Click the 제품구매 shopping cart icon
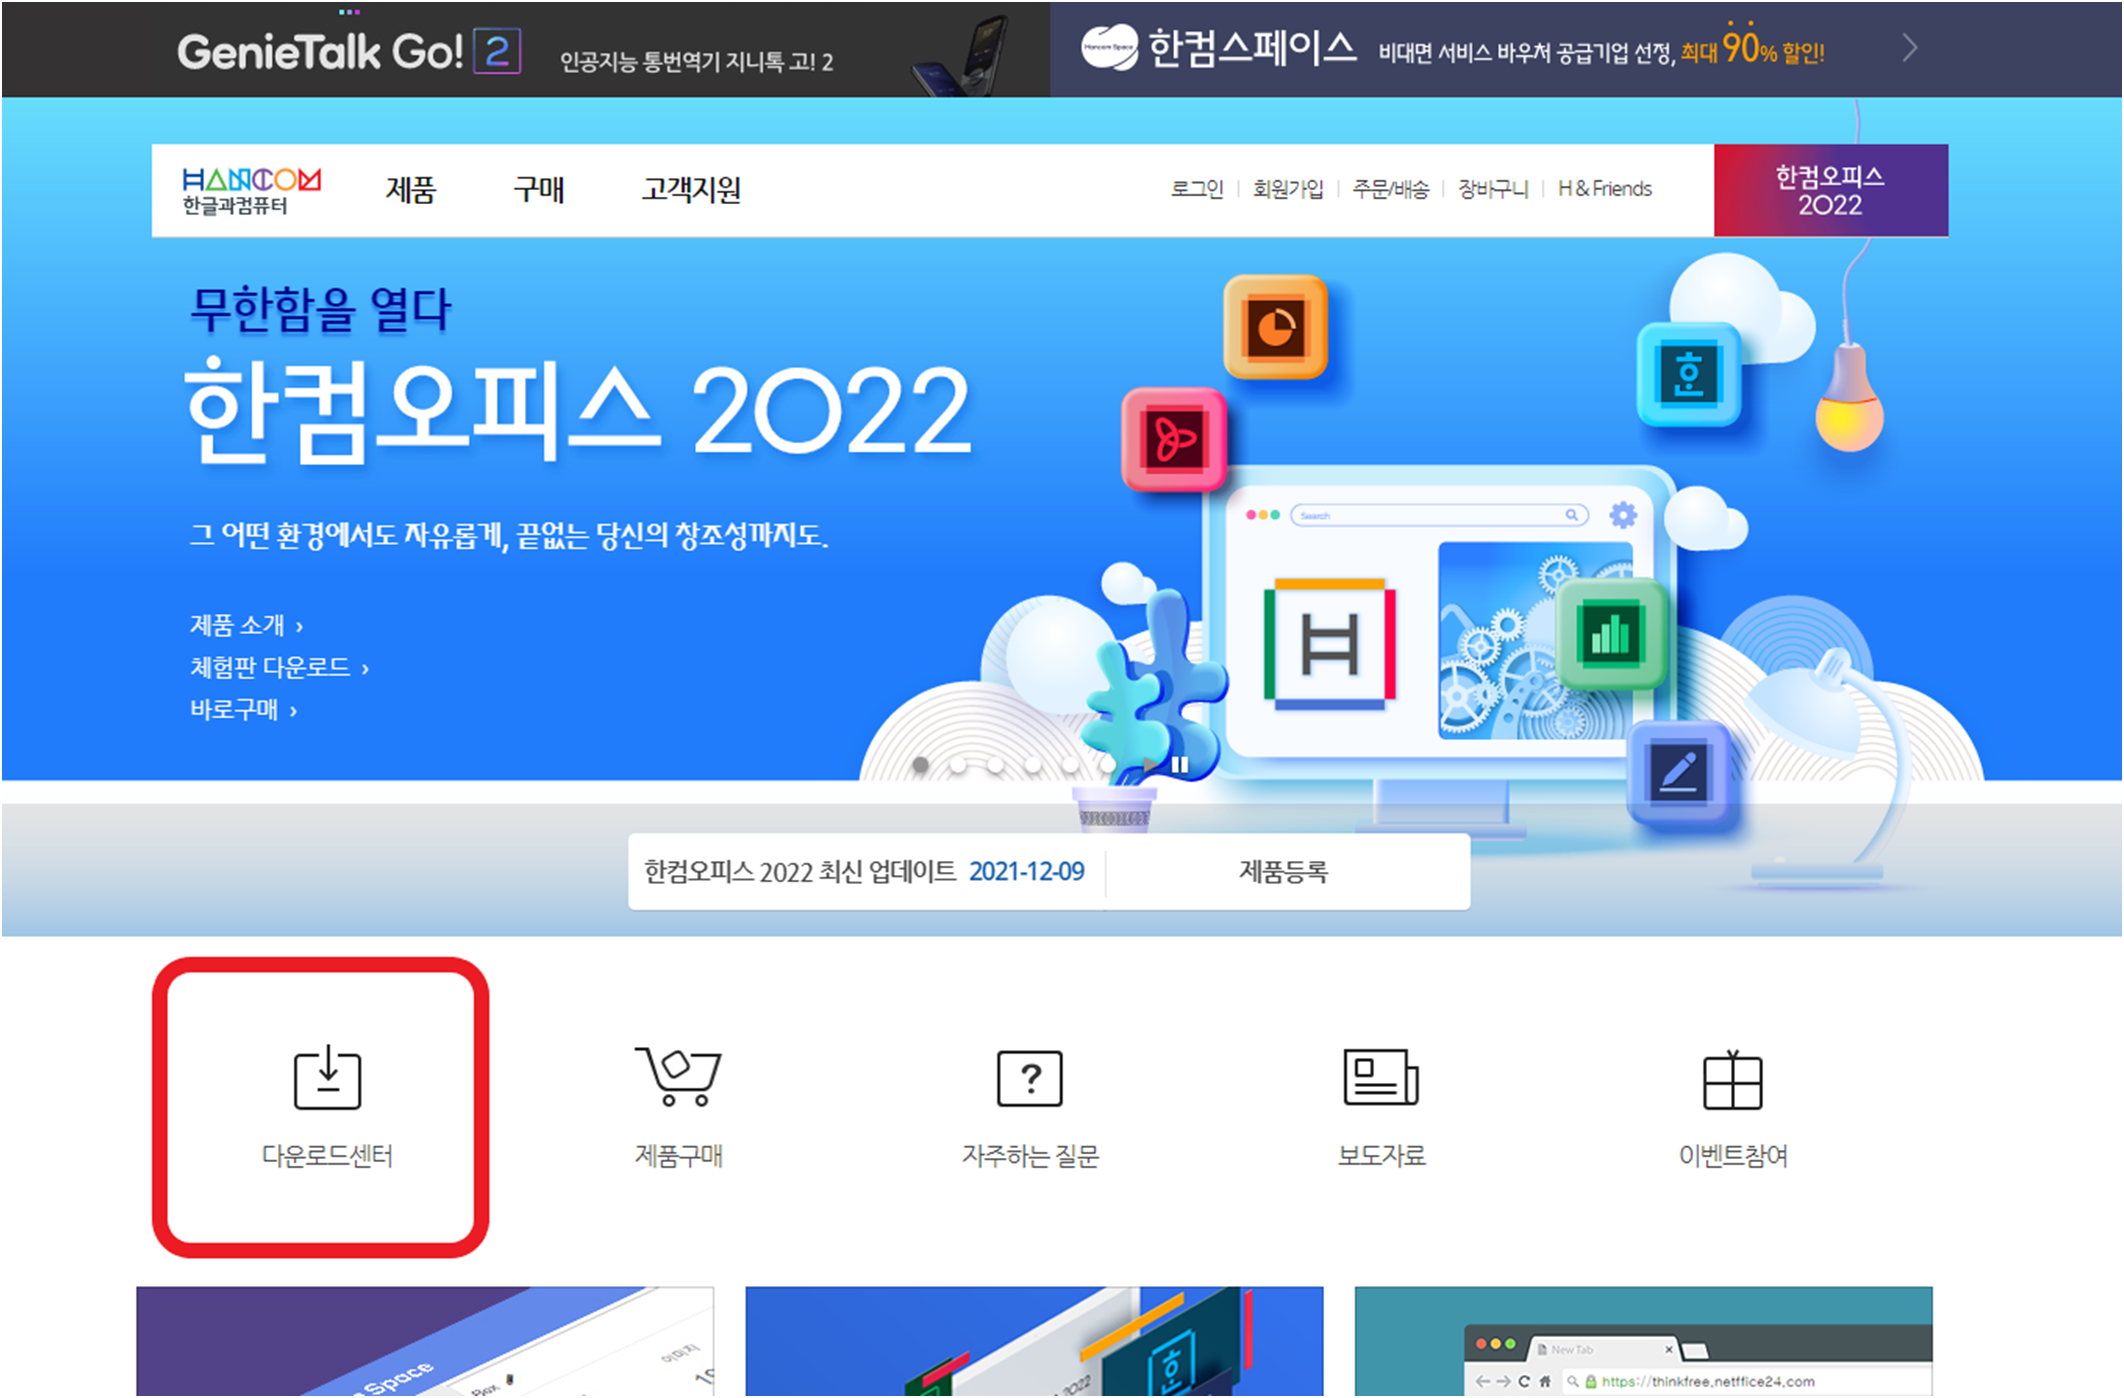The image size is (2124, 1398). (x=678, y=1077)
